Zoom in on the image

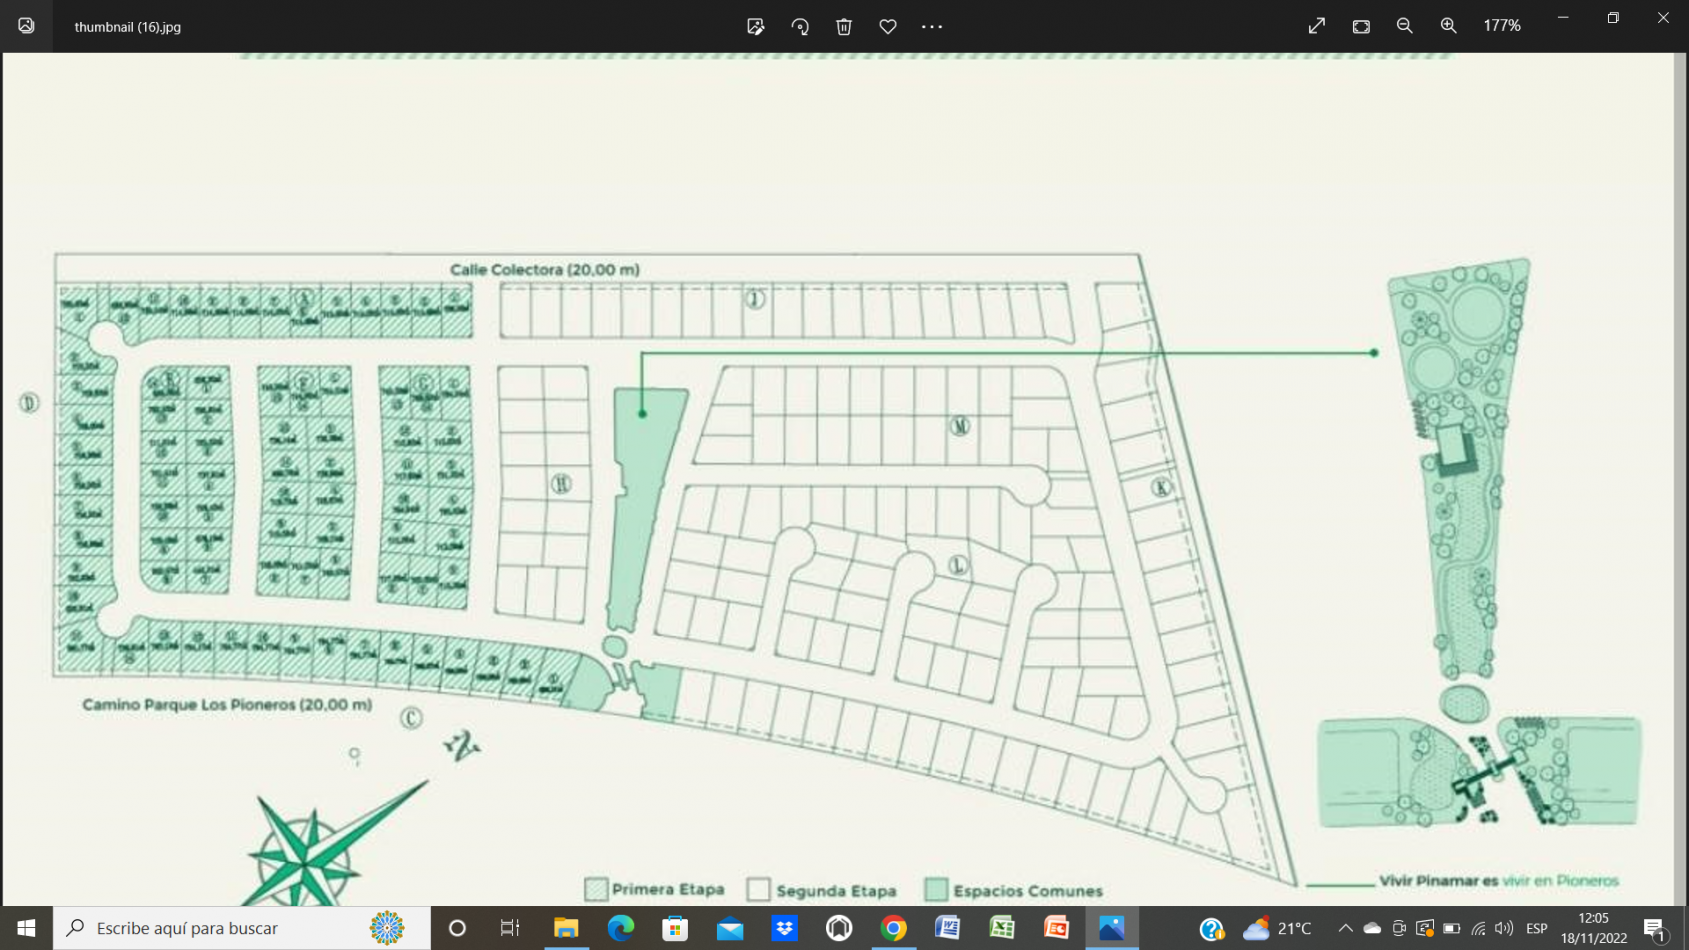[1449, 26]
